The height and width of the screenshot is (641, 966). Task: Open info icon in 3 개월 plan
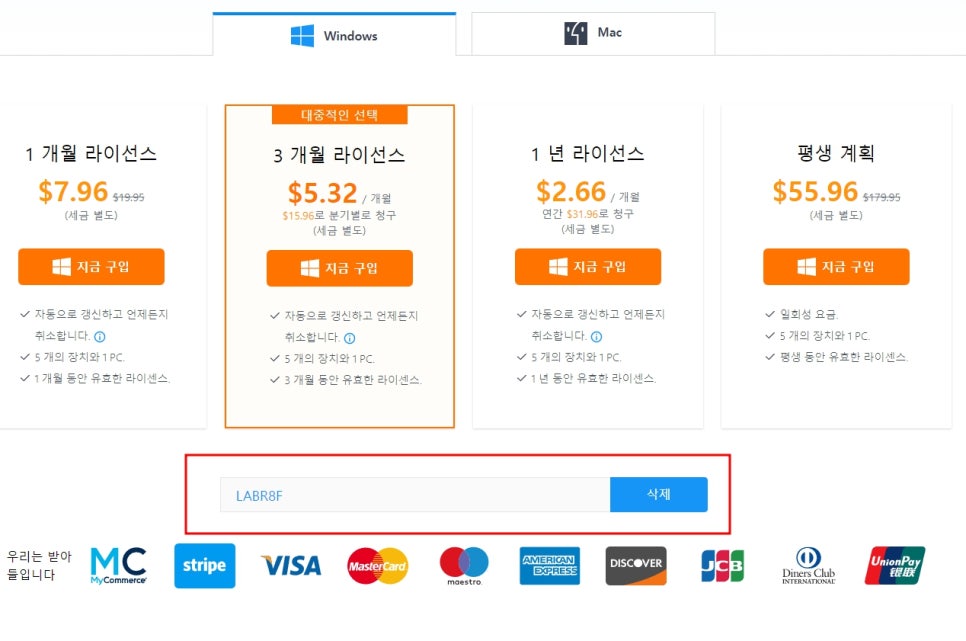pos(349,338)
